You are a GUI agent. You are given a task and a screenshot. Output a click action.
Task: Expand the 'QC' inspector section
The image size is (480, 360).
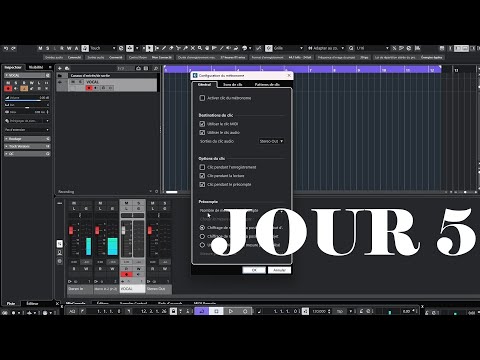(x=27, y=154)
